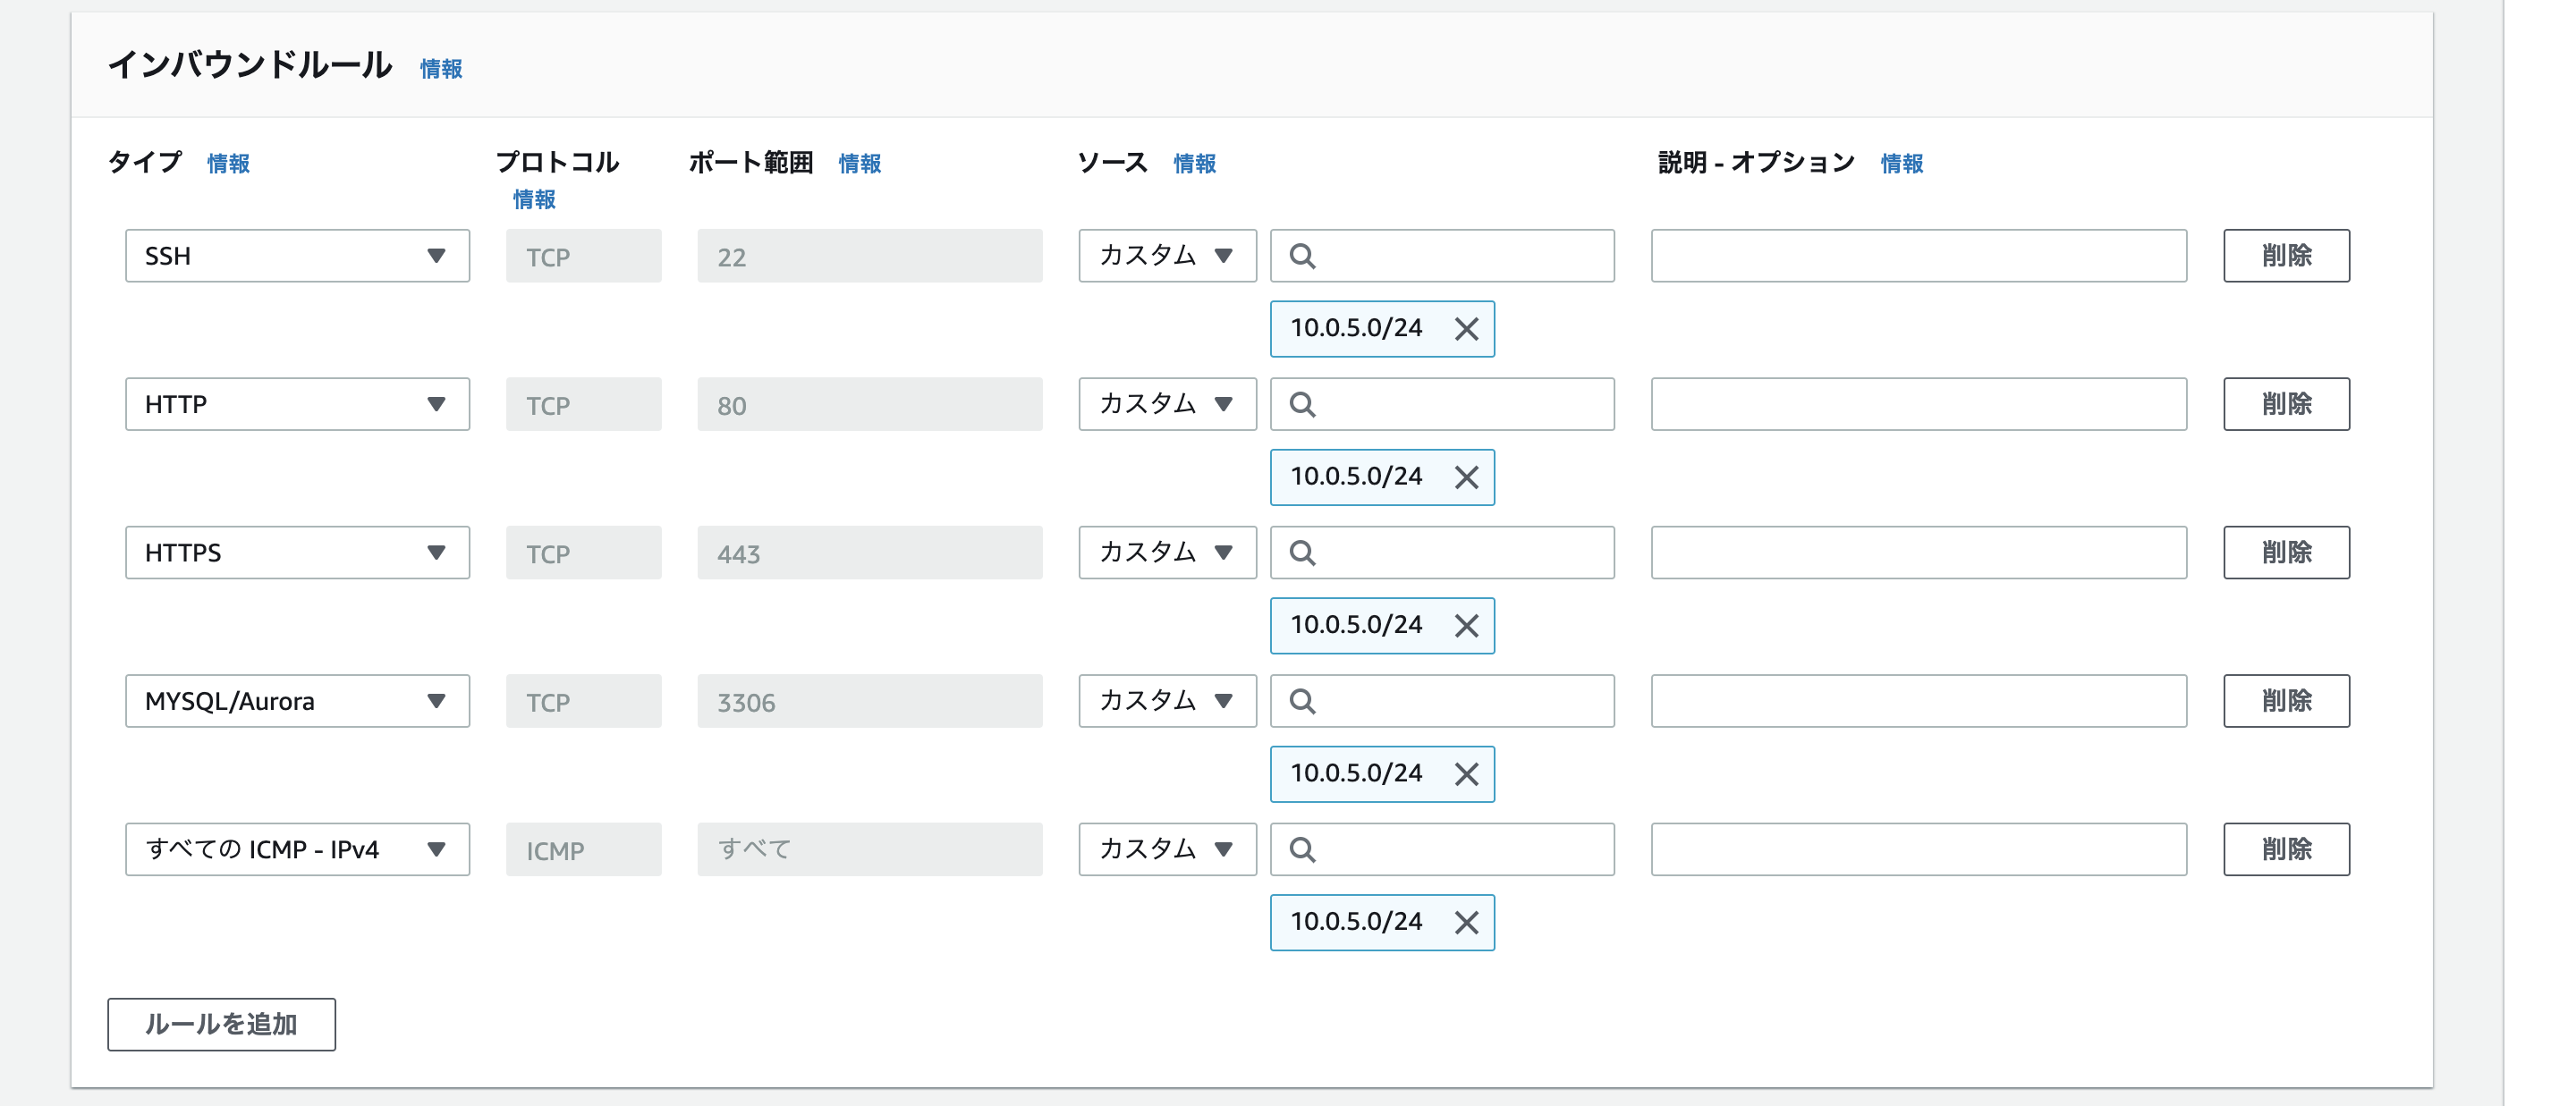The height and width of the screenshot is (1106, 2576).
Task: Expand the すべての ICMP - IPv4 type dropdown
Action: 297,850
